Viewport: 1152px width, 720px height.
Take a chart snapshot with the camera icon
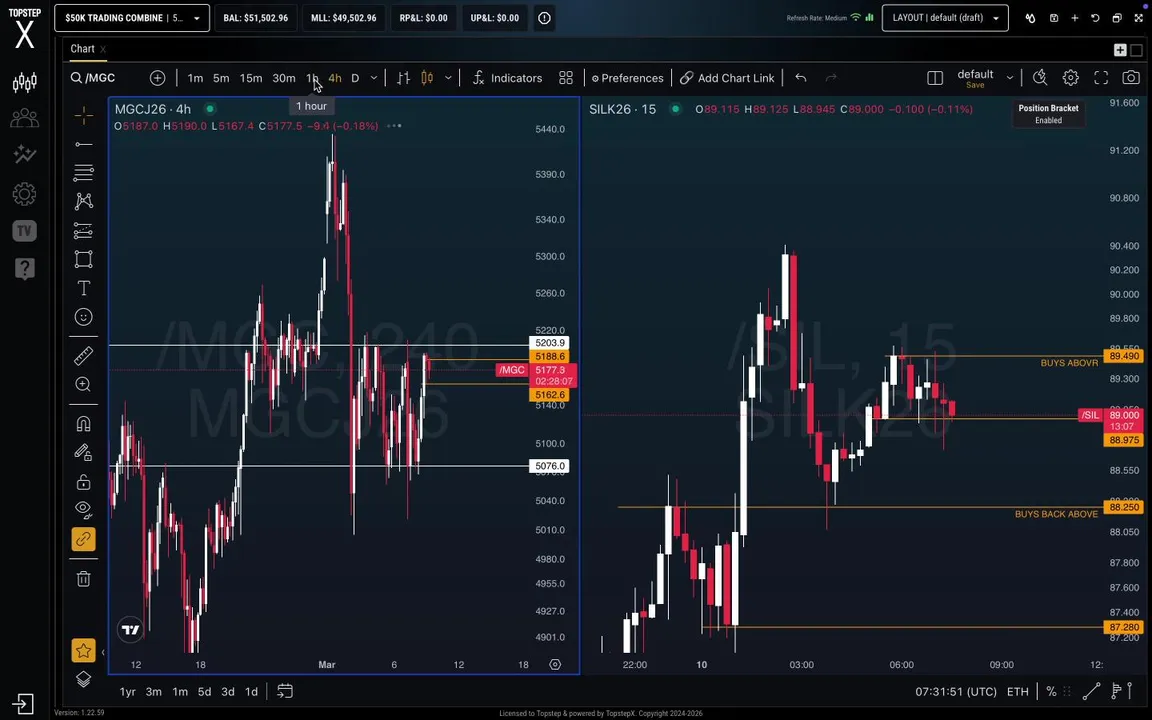(x=1131, y=78)
